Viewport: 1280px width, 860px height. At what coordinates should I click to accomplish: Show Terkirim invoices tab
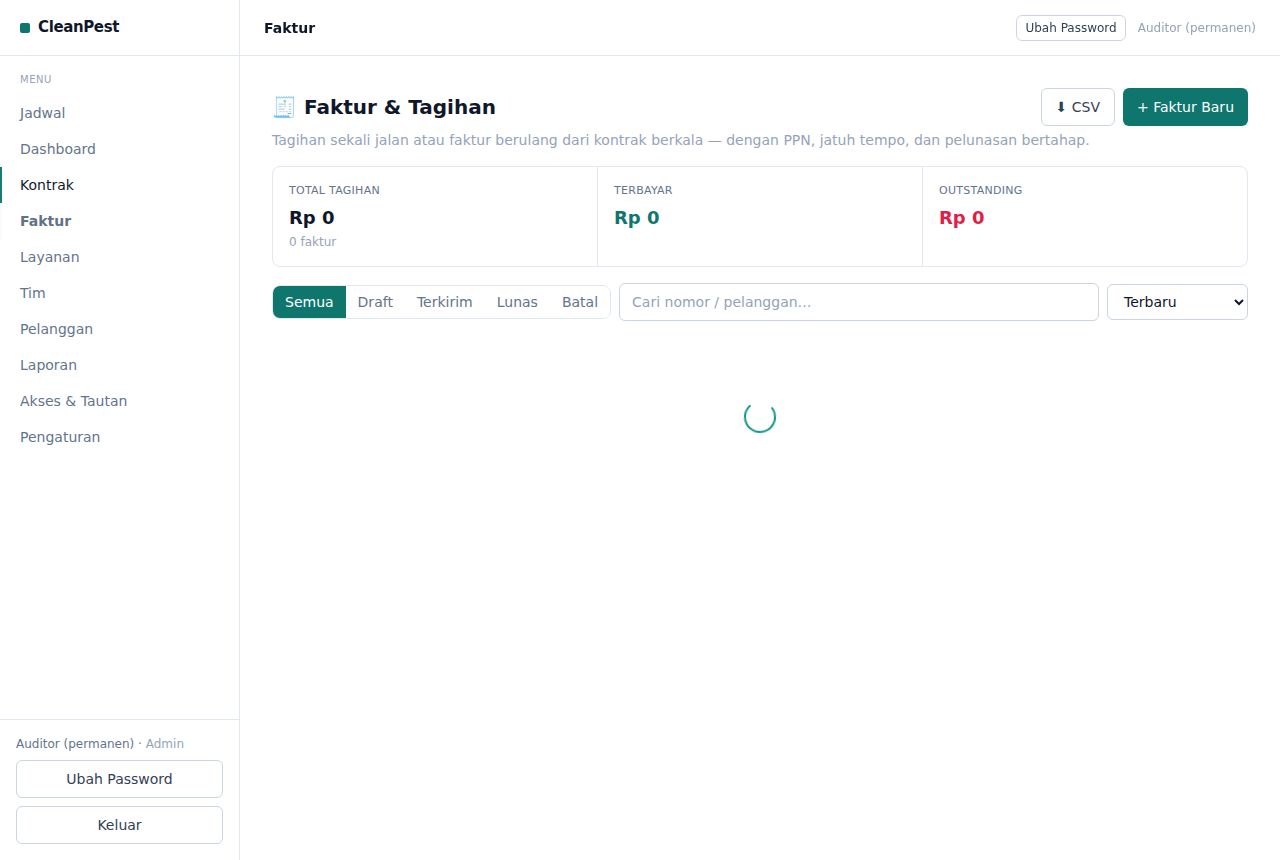click(x=445, y=302)
